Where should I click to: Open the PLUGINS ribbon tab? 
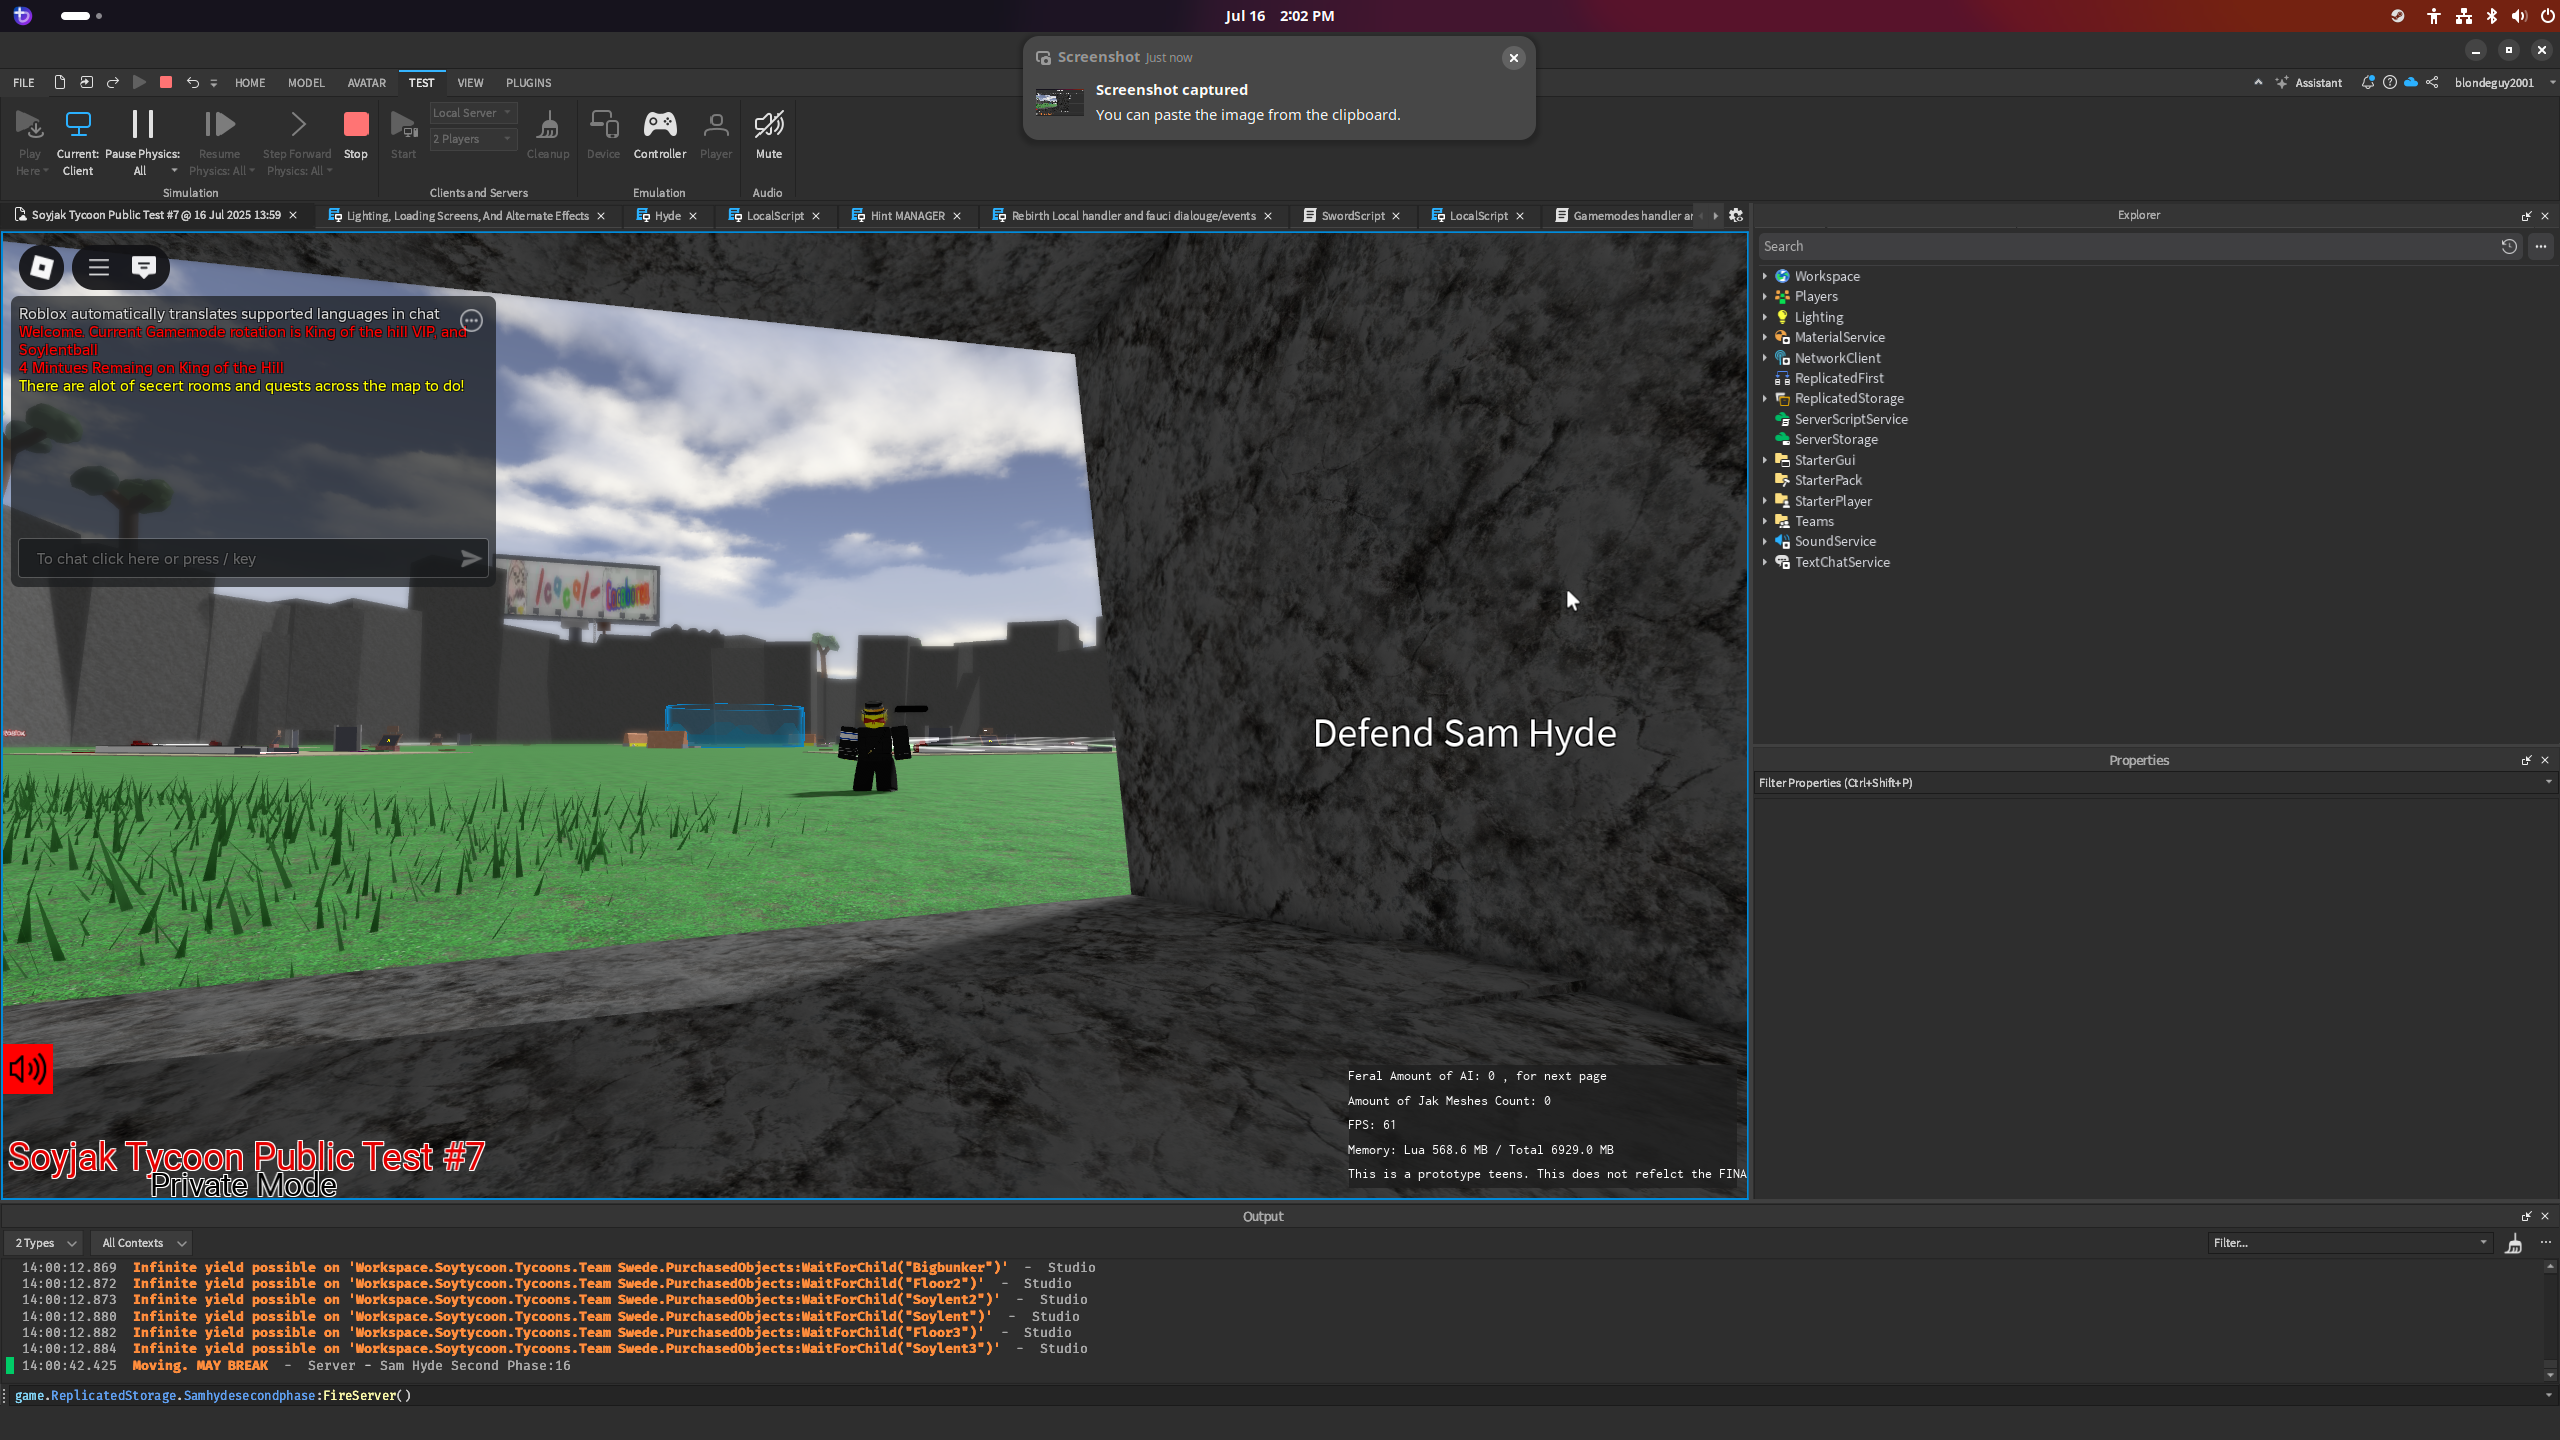pyautogui.click(x=528, y=83)
